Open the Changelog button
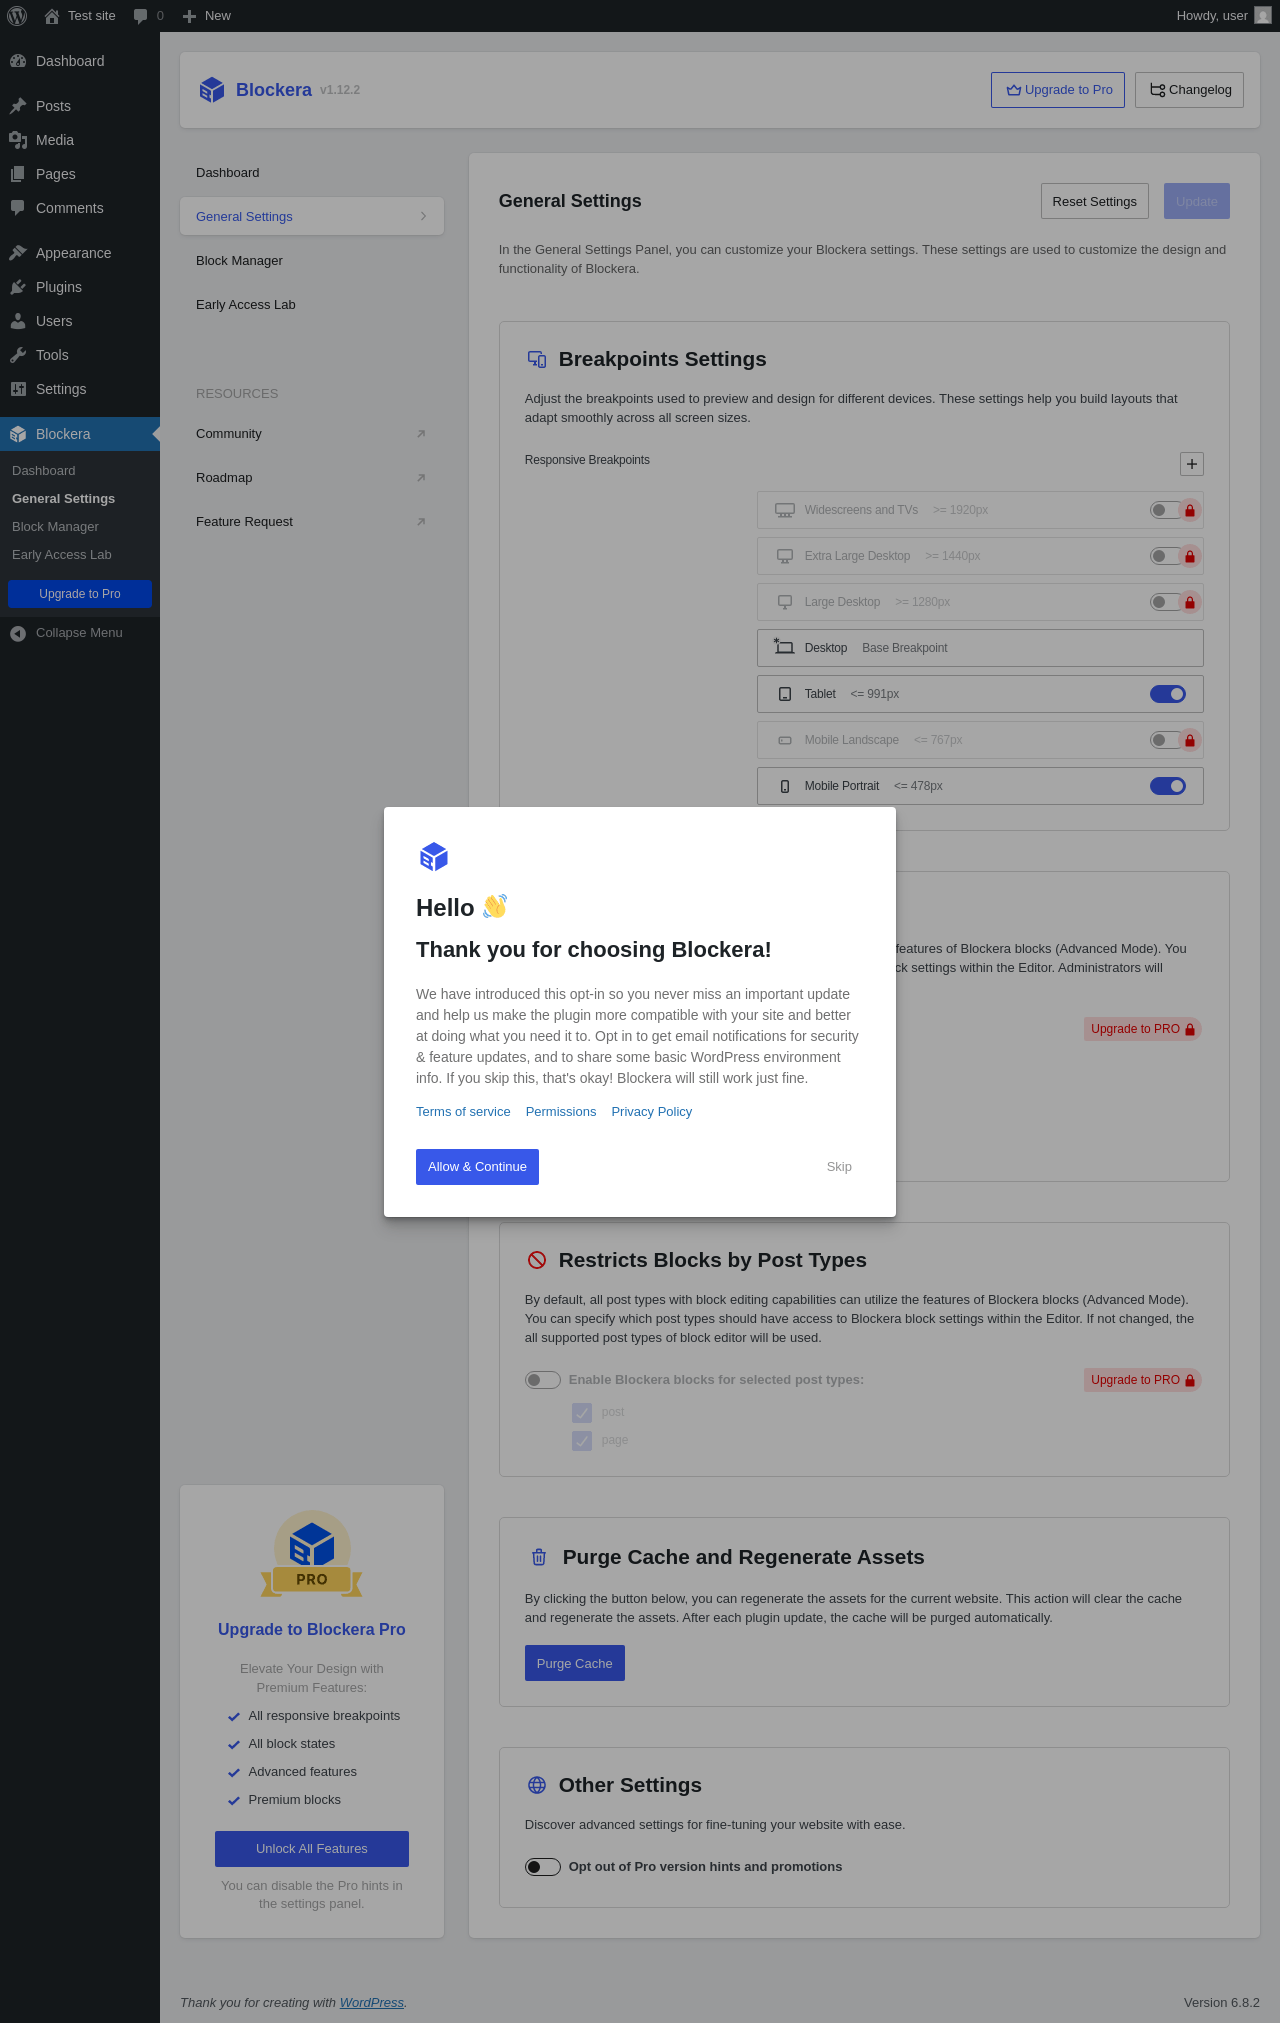1280x2023 pixels. tap(1190, 90)
